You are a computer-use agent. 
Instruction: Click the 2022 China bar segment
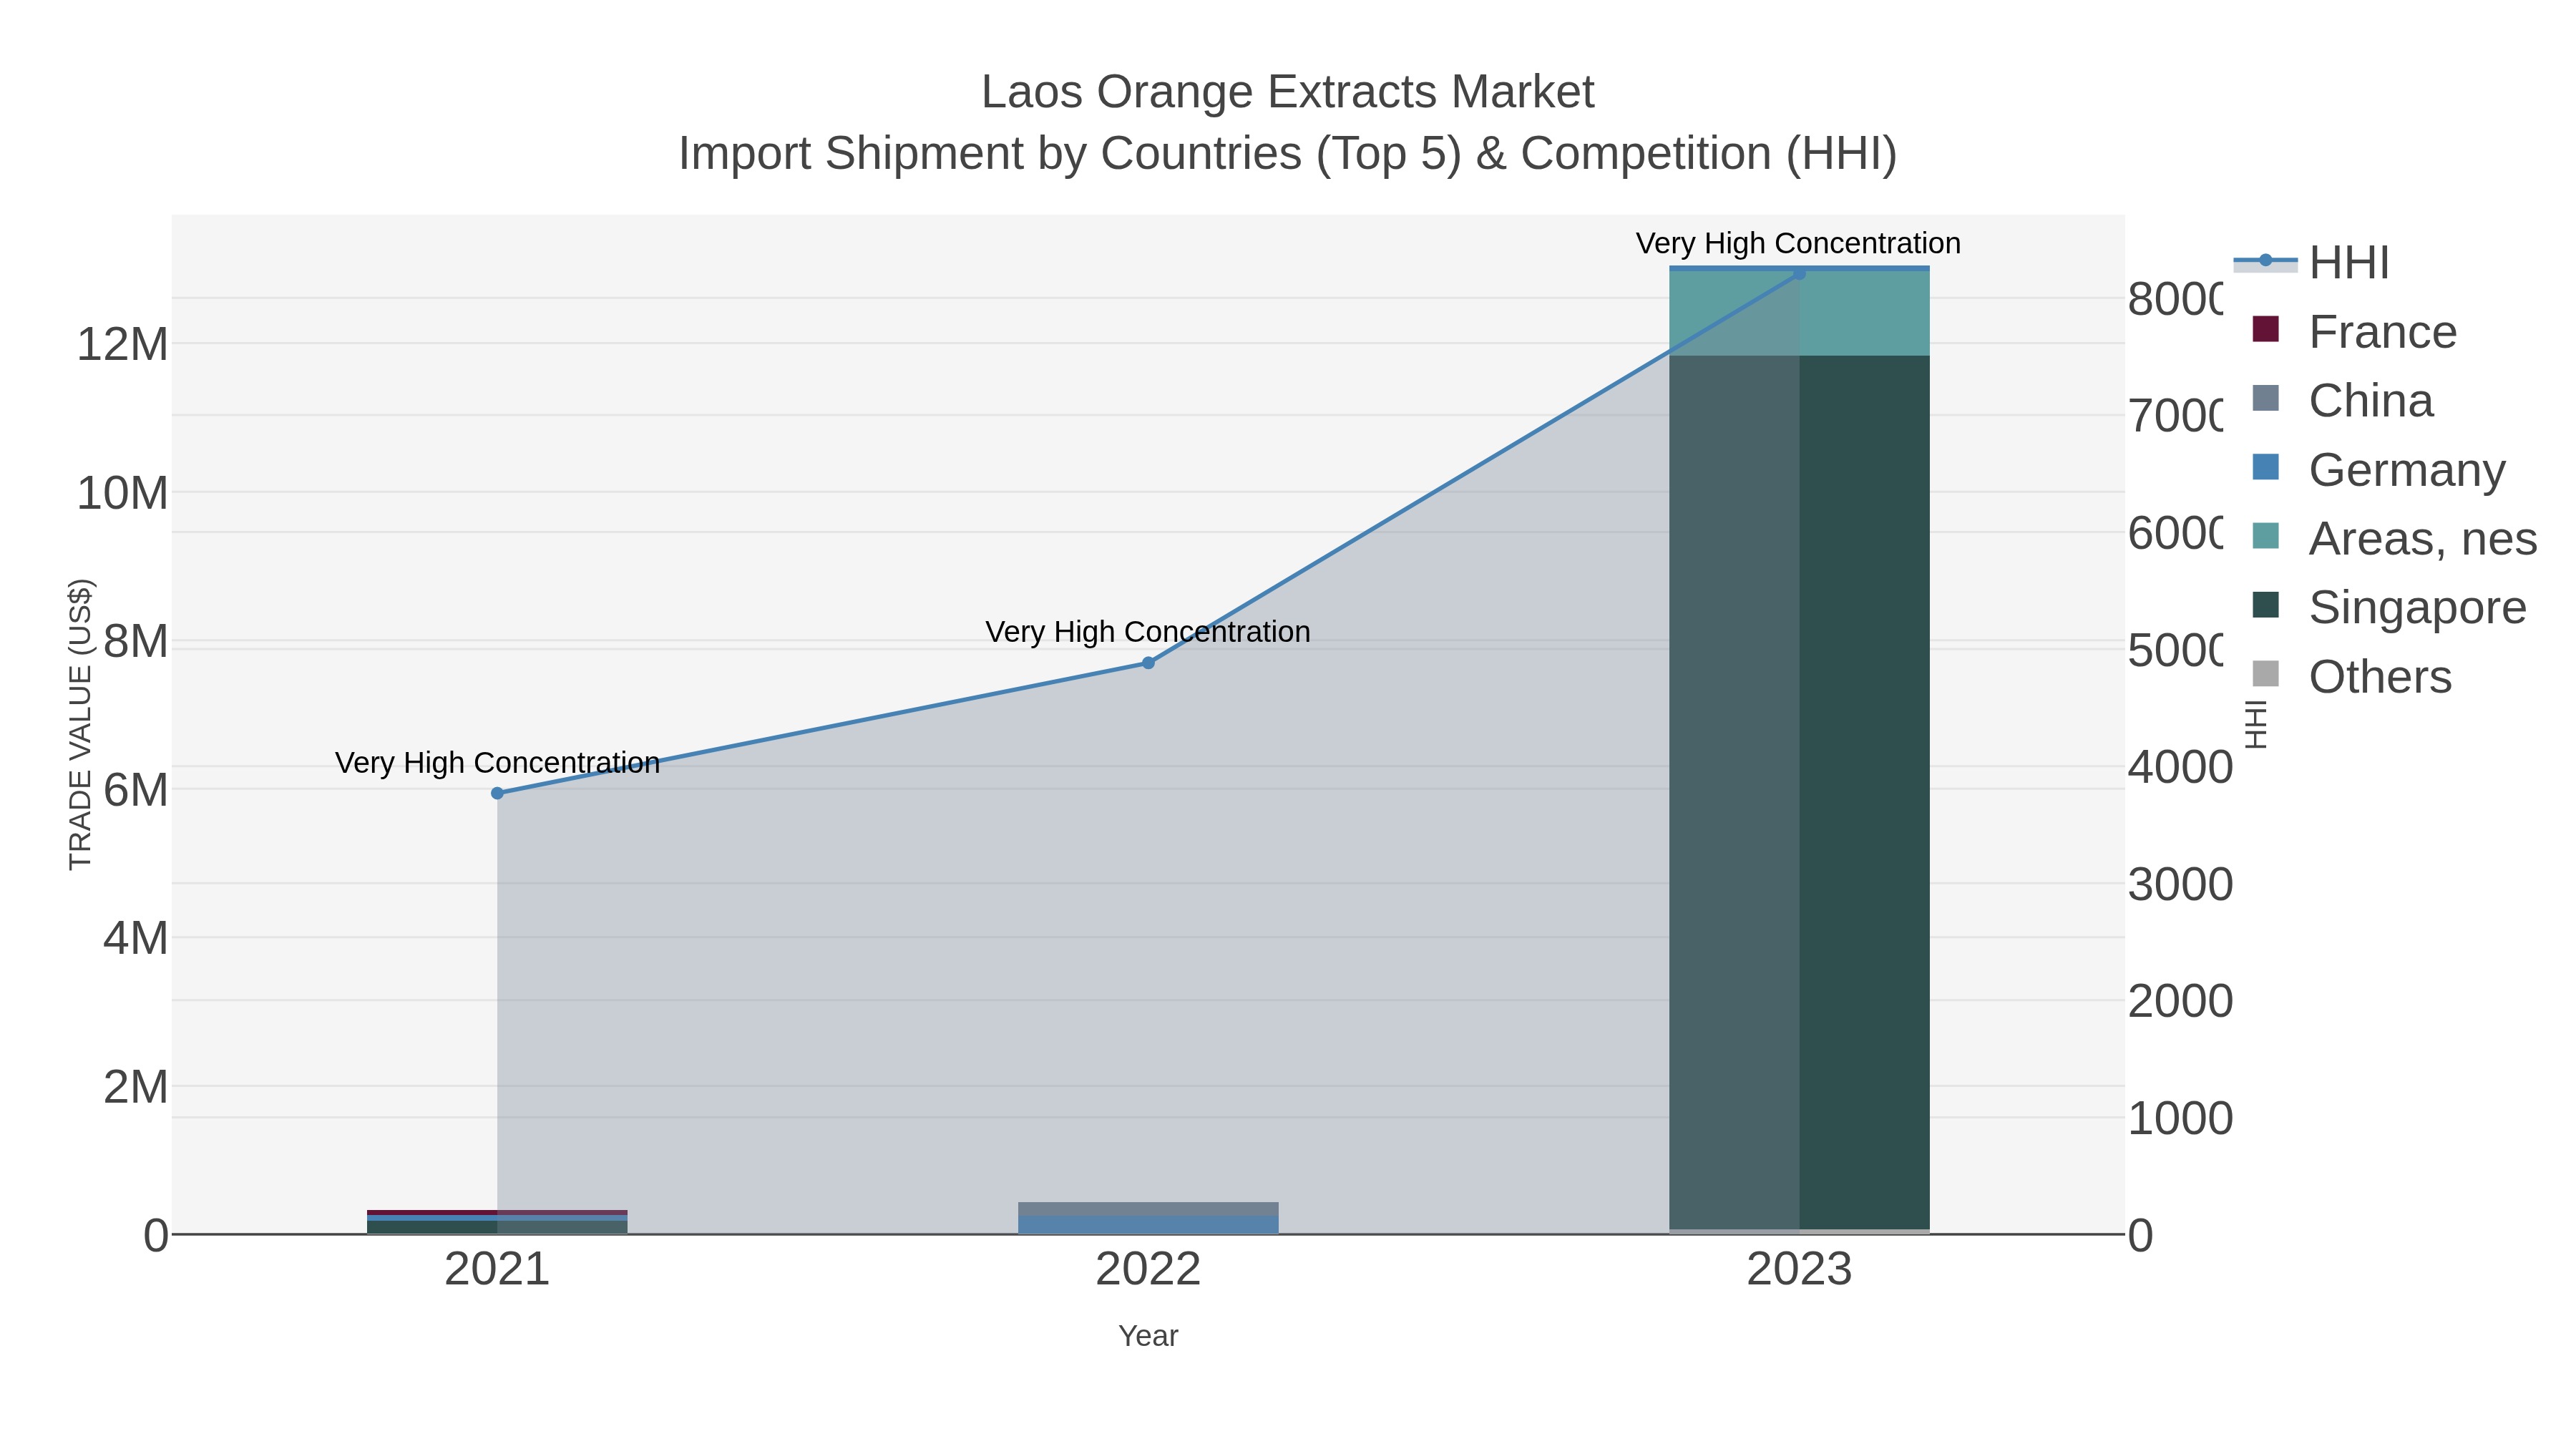click(1148, 1209)
